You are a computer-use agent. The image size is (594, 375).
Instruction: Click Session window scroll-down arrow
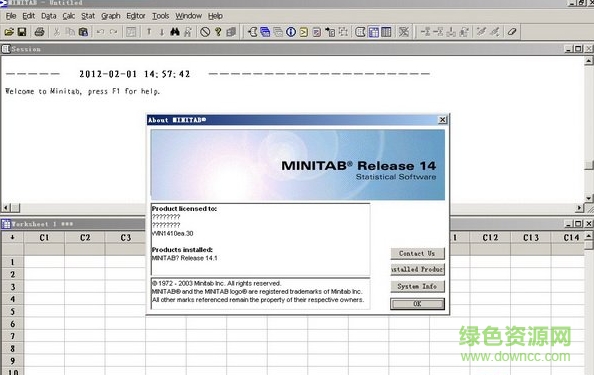589,198
